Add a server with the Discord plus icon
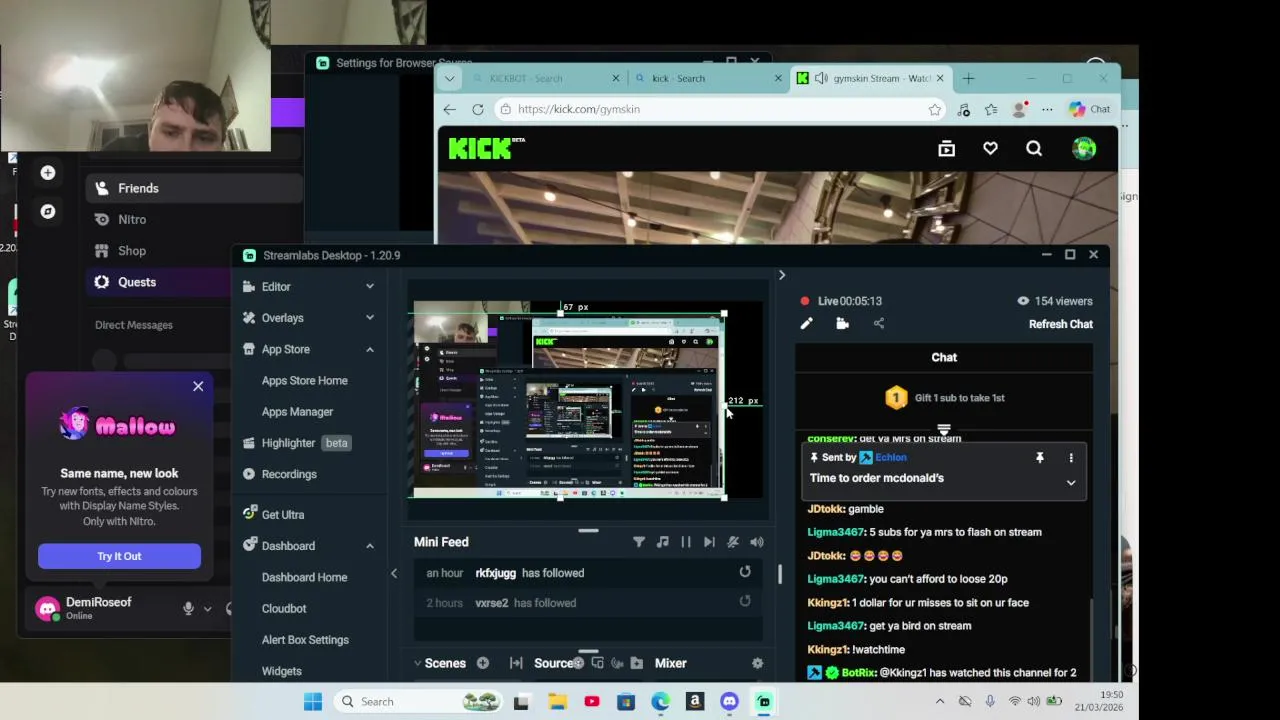 click(47, 173)
